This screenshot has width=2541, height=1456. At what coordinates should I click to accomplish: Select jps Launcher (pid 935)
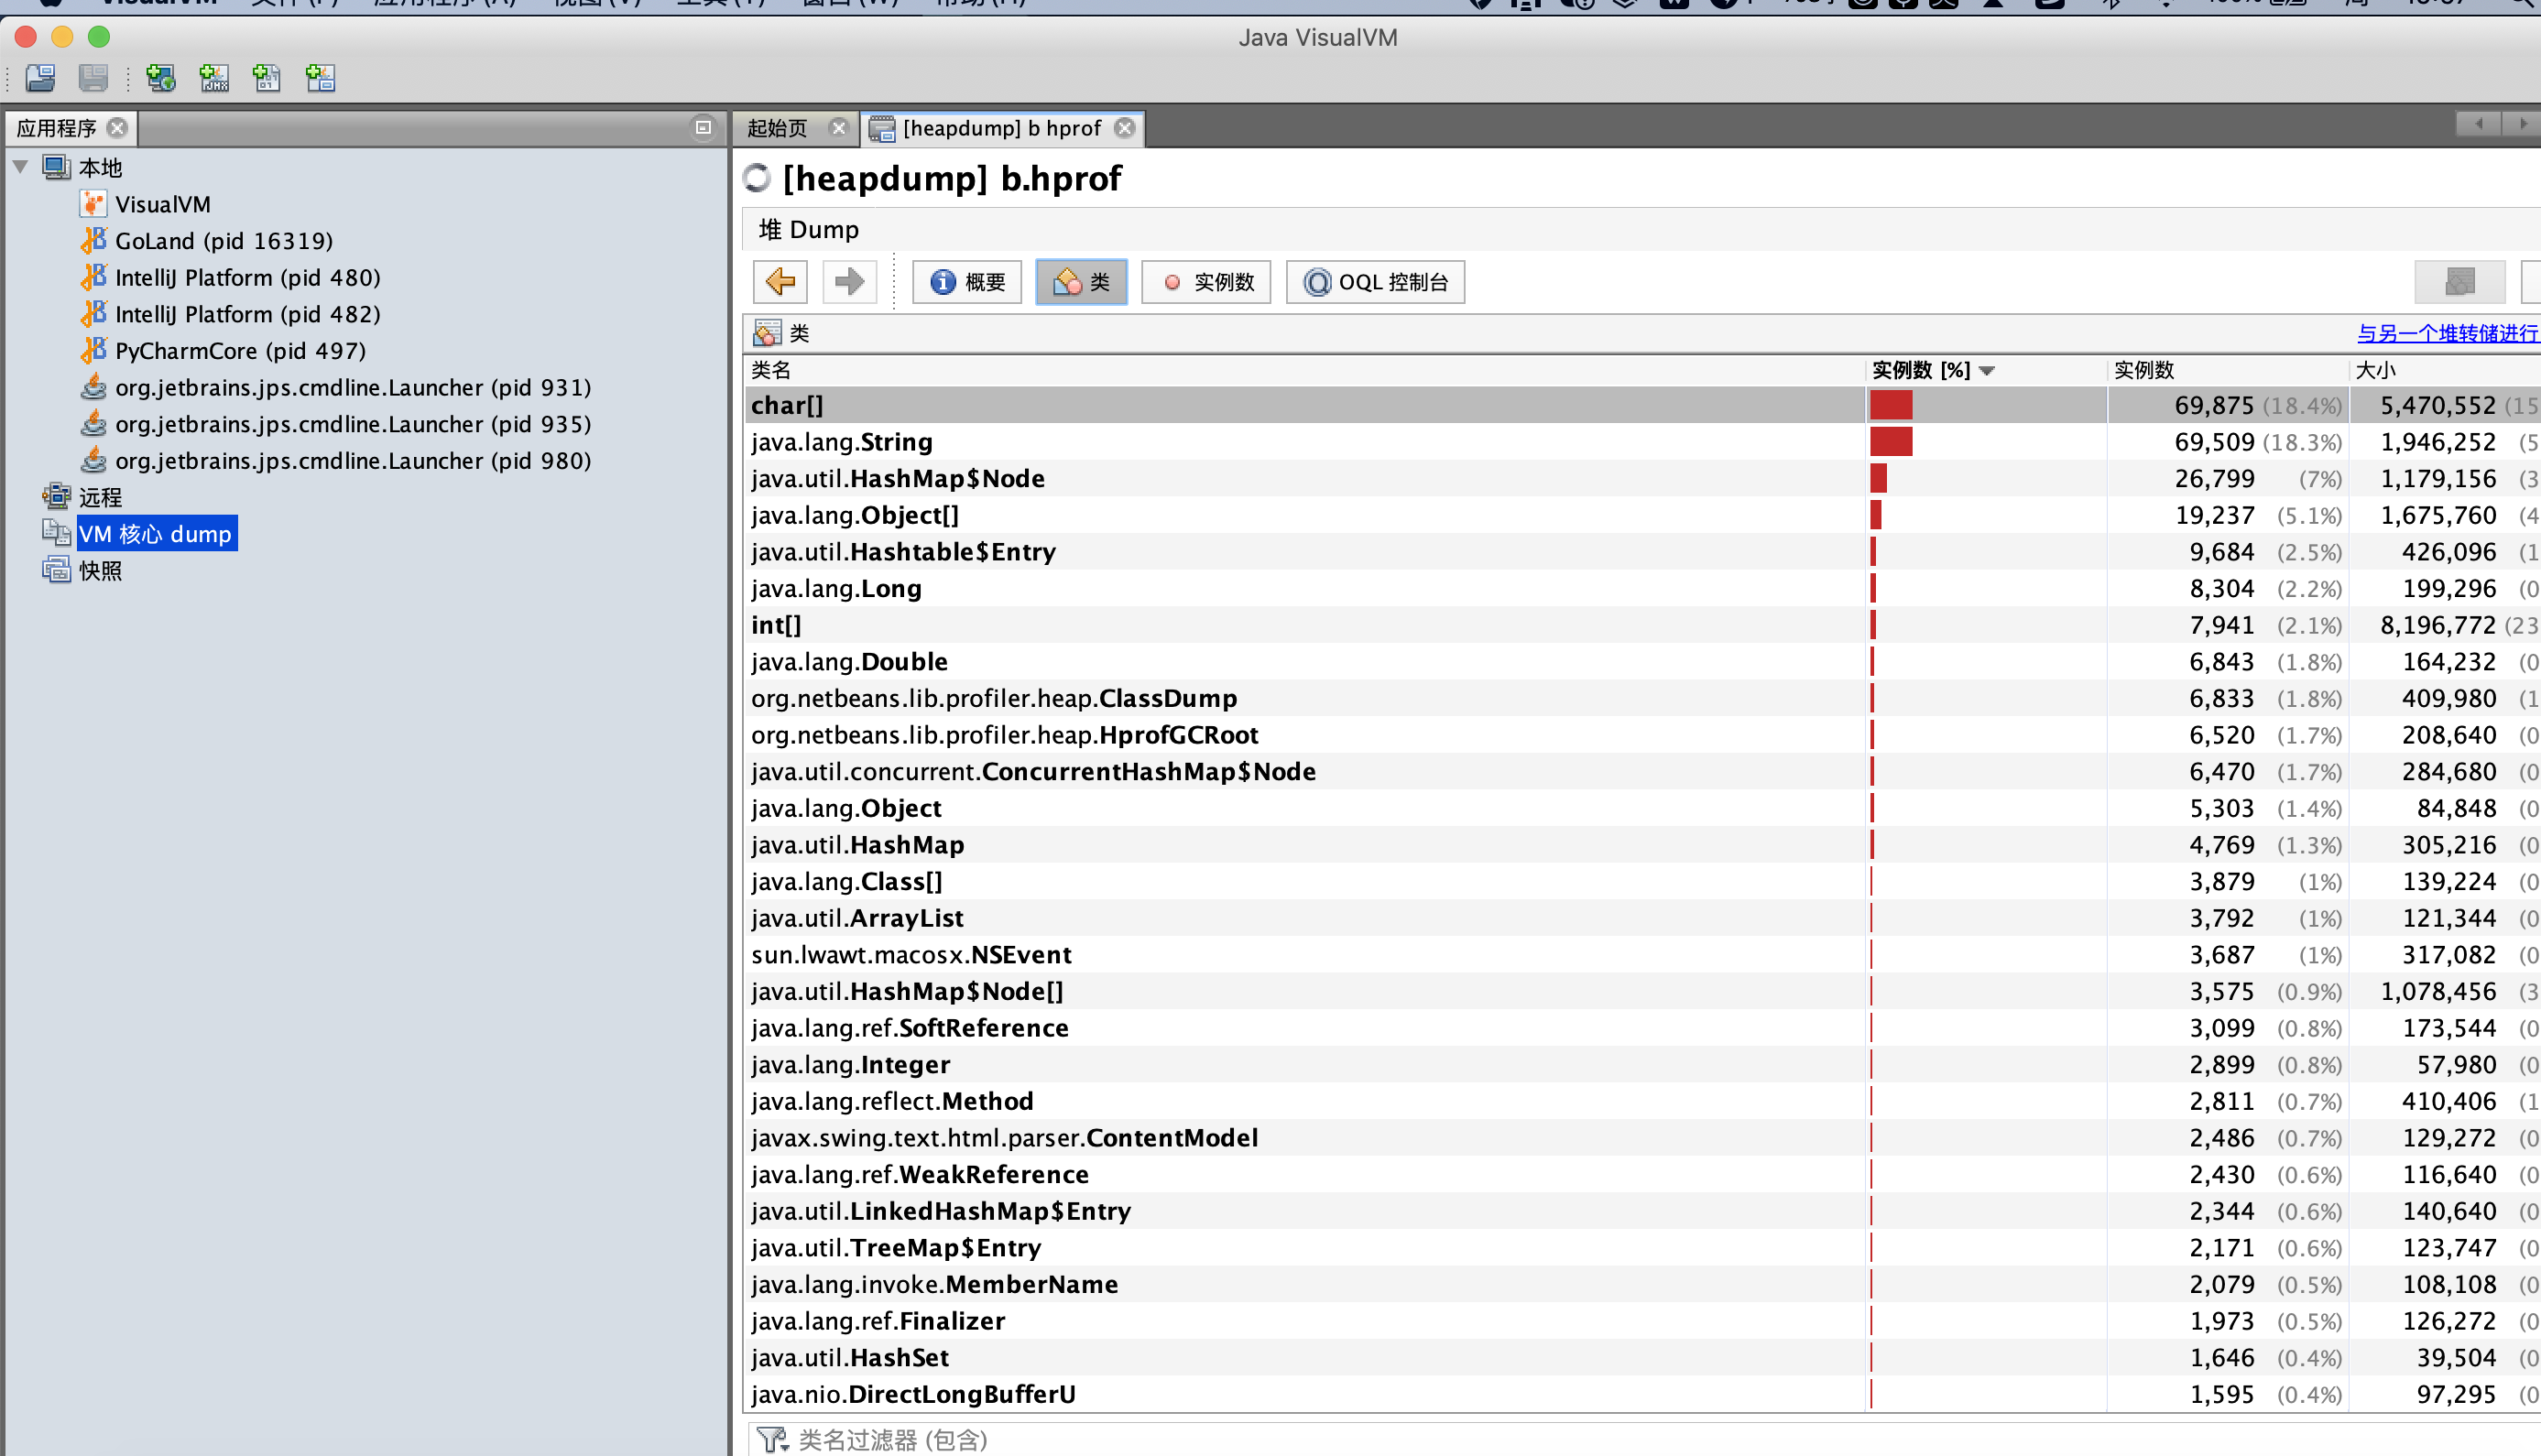(353, 424)
